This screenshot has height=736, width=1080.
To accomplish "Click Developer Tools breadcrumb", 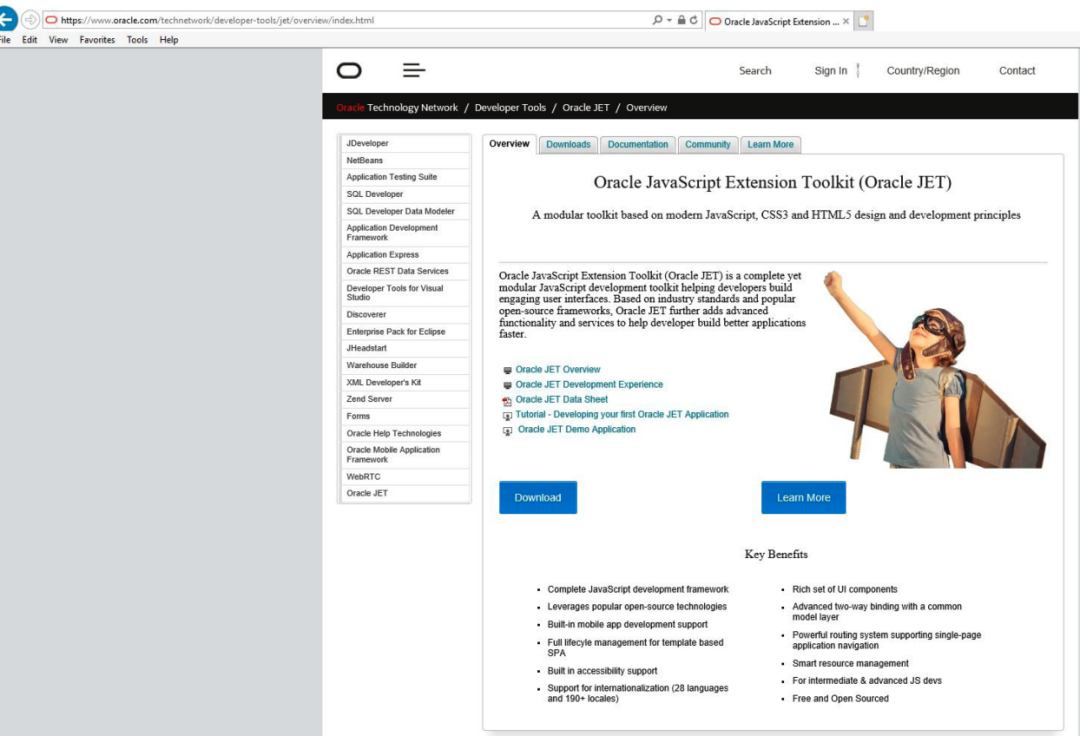I will [x=510, y=107].
